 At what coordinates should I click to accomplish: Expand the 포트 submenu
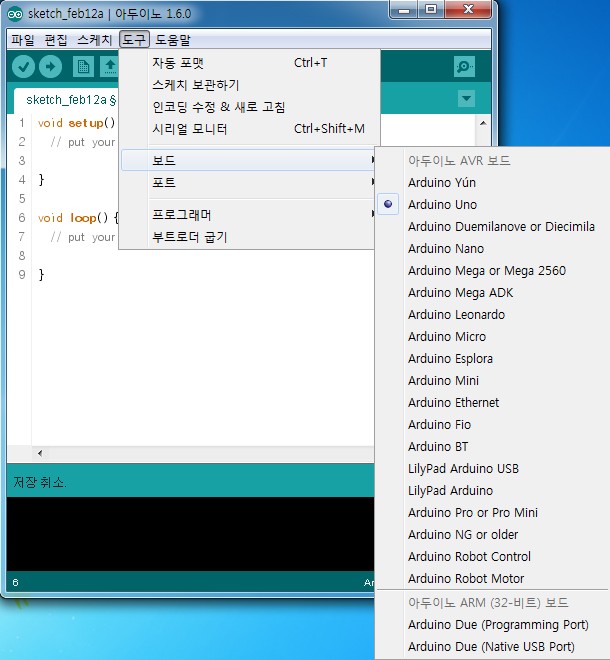tap(248, 182)
